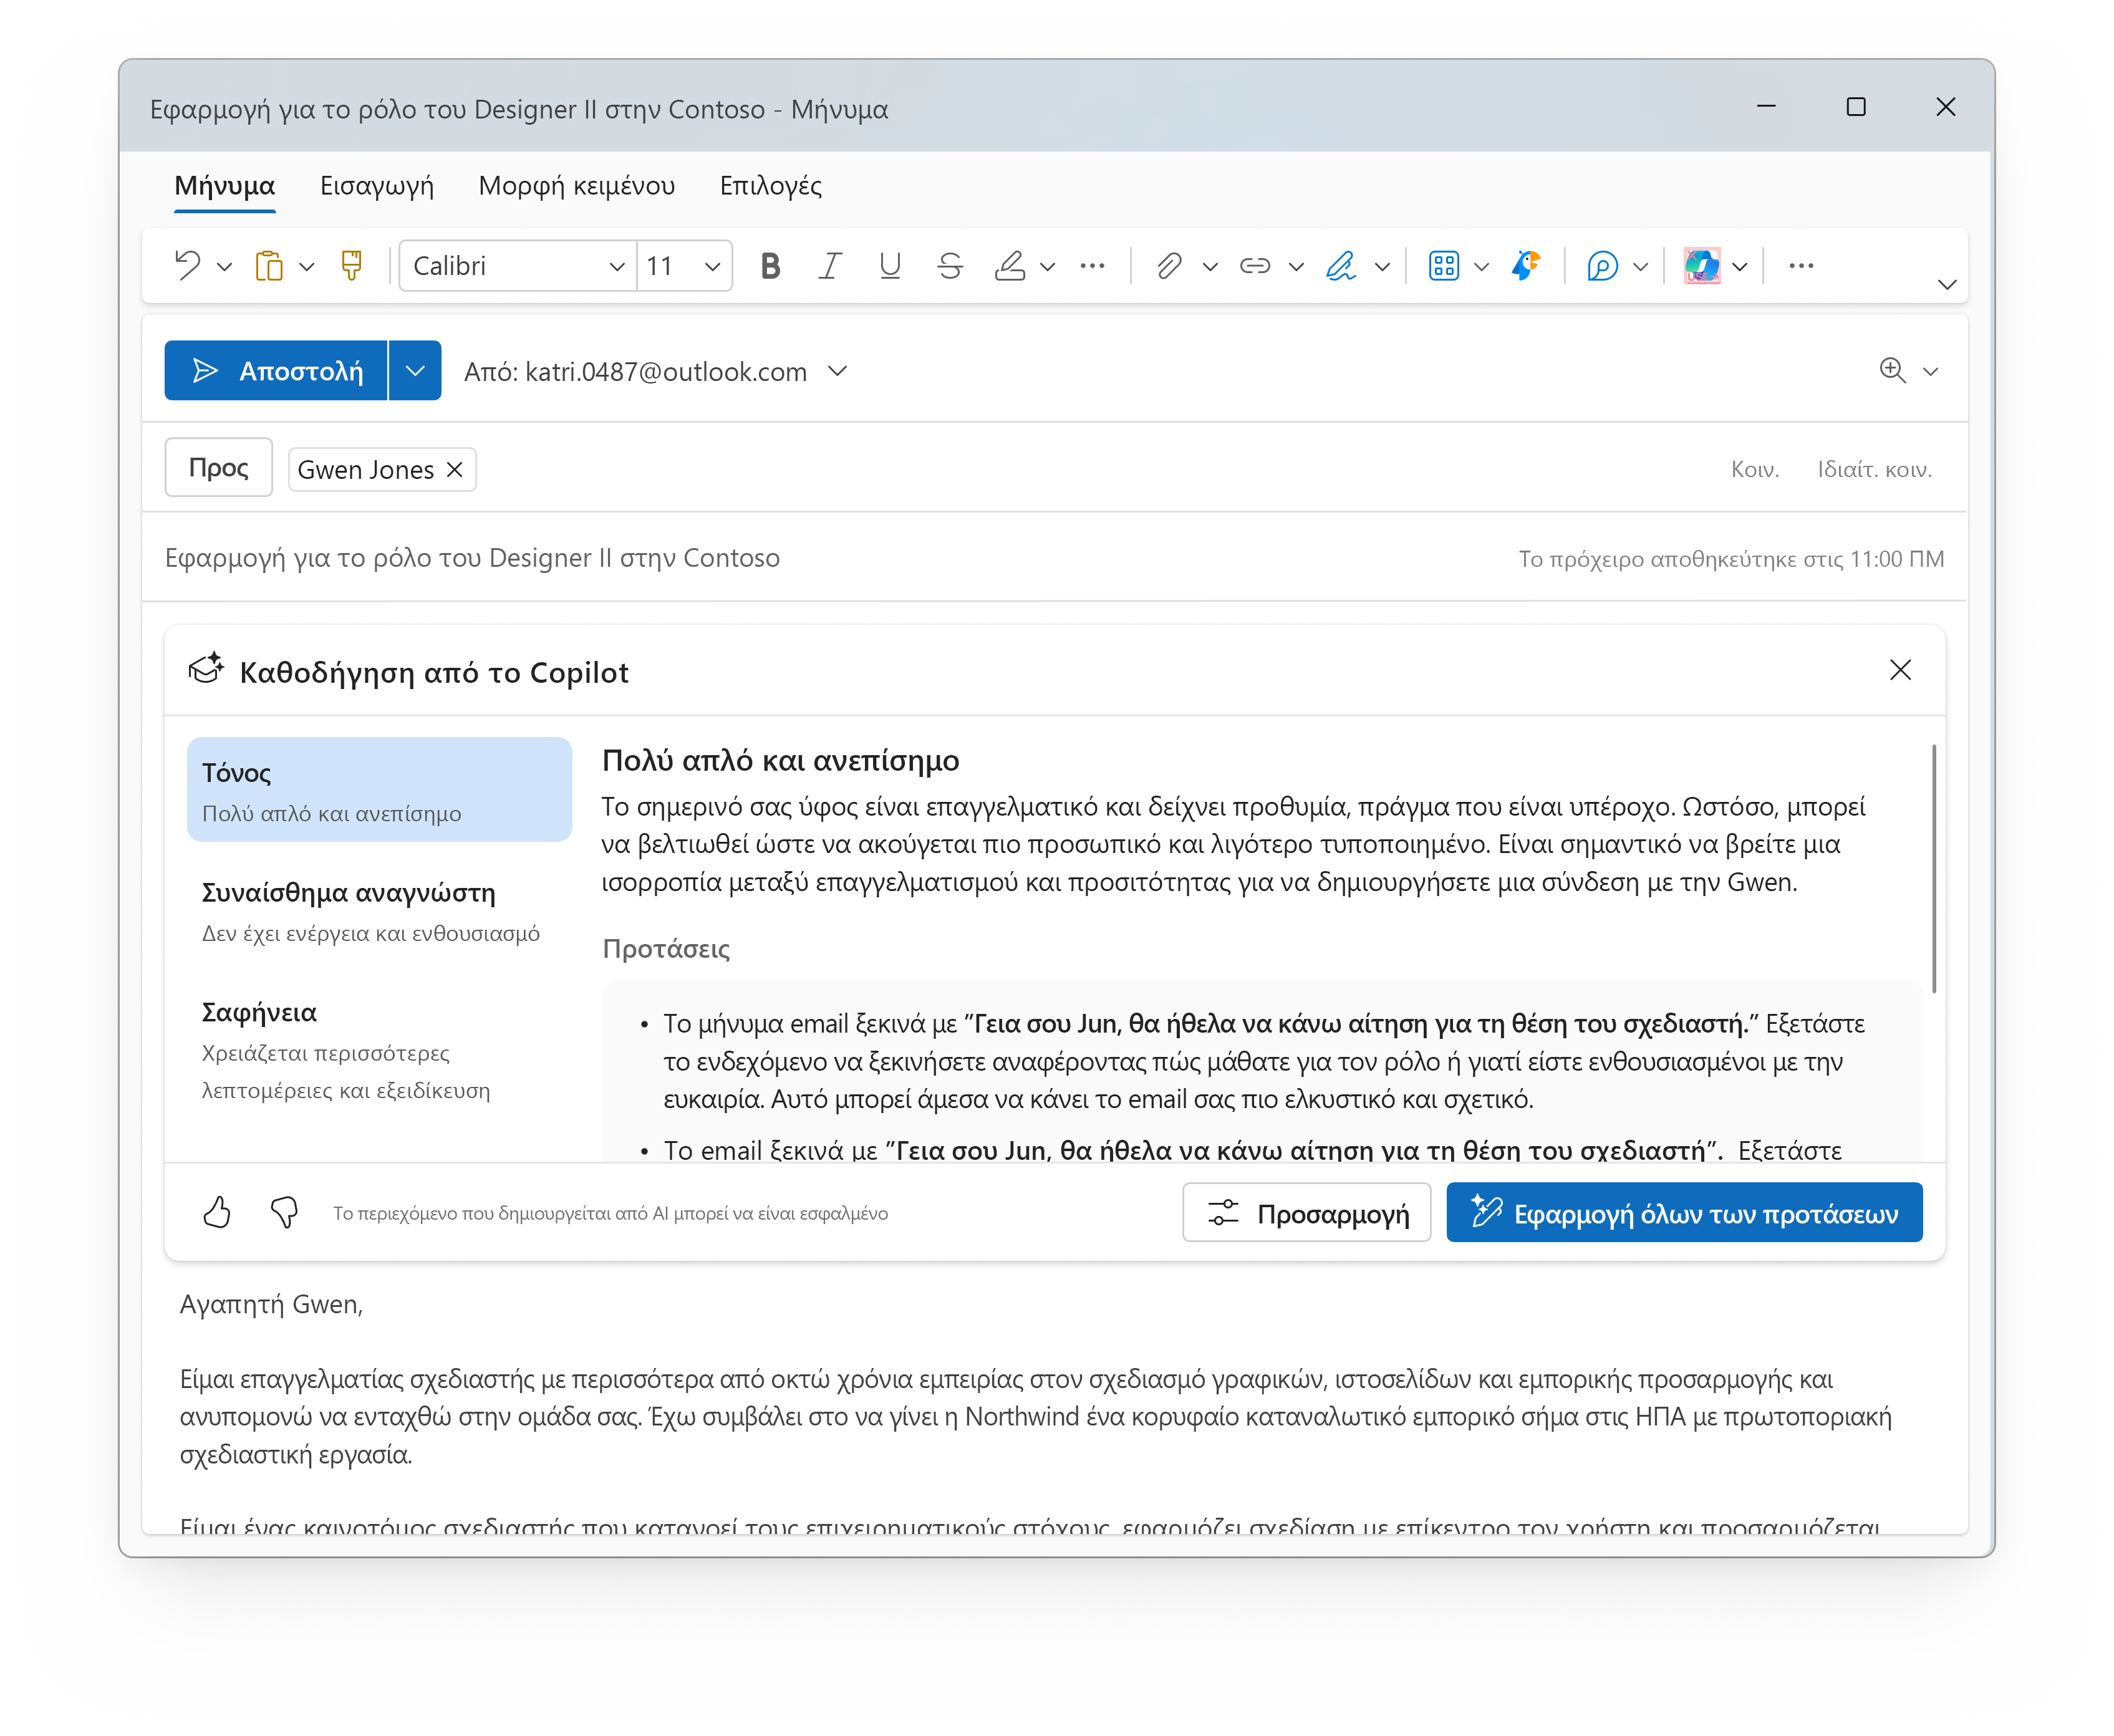Click the Αγαπητή Gwen greeting line
The width and height of the screenshot is (2114, 1736).
click(x=271, y=1305)
